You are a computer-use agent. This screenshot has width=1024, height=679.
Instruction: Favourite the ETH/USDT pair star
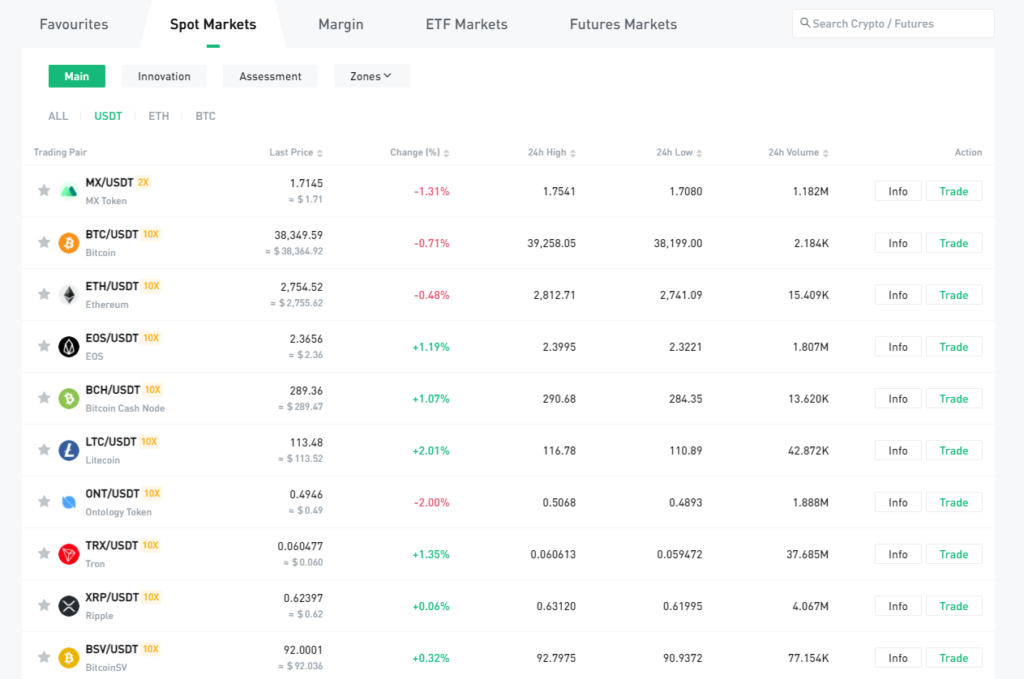44,294
